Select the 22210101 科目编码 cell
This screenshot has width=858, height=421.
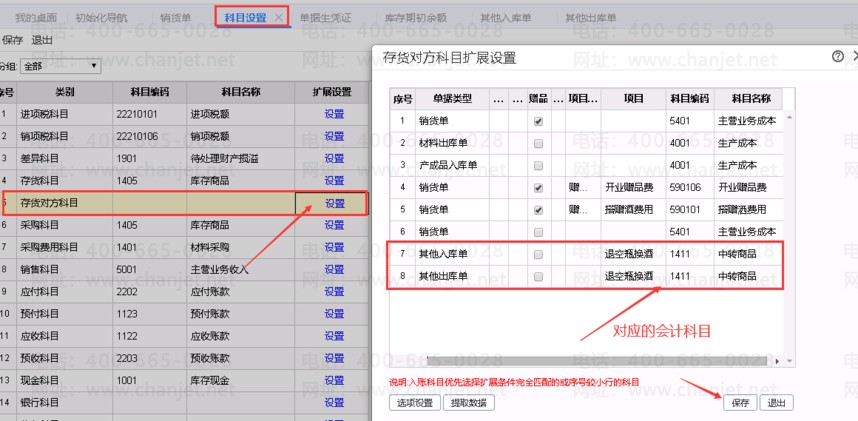coord(149,114)
